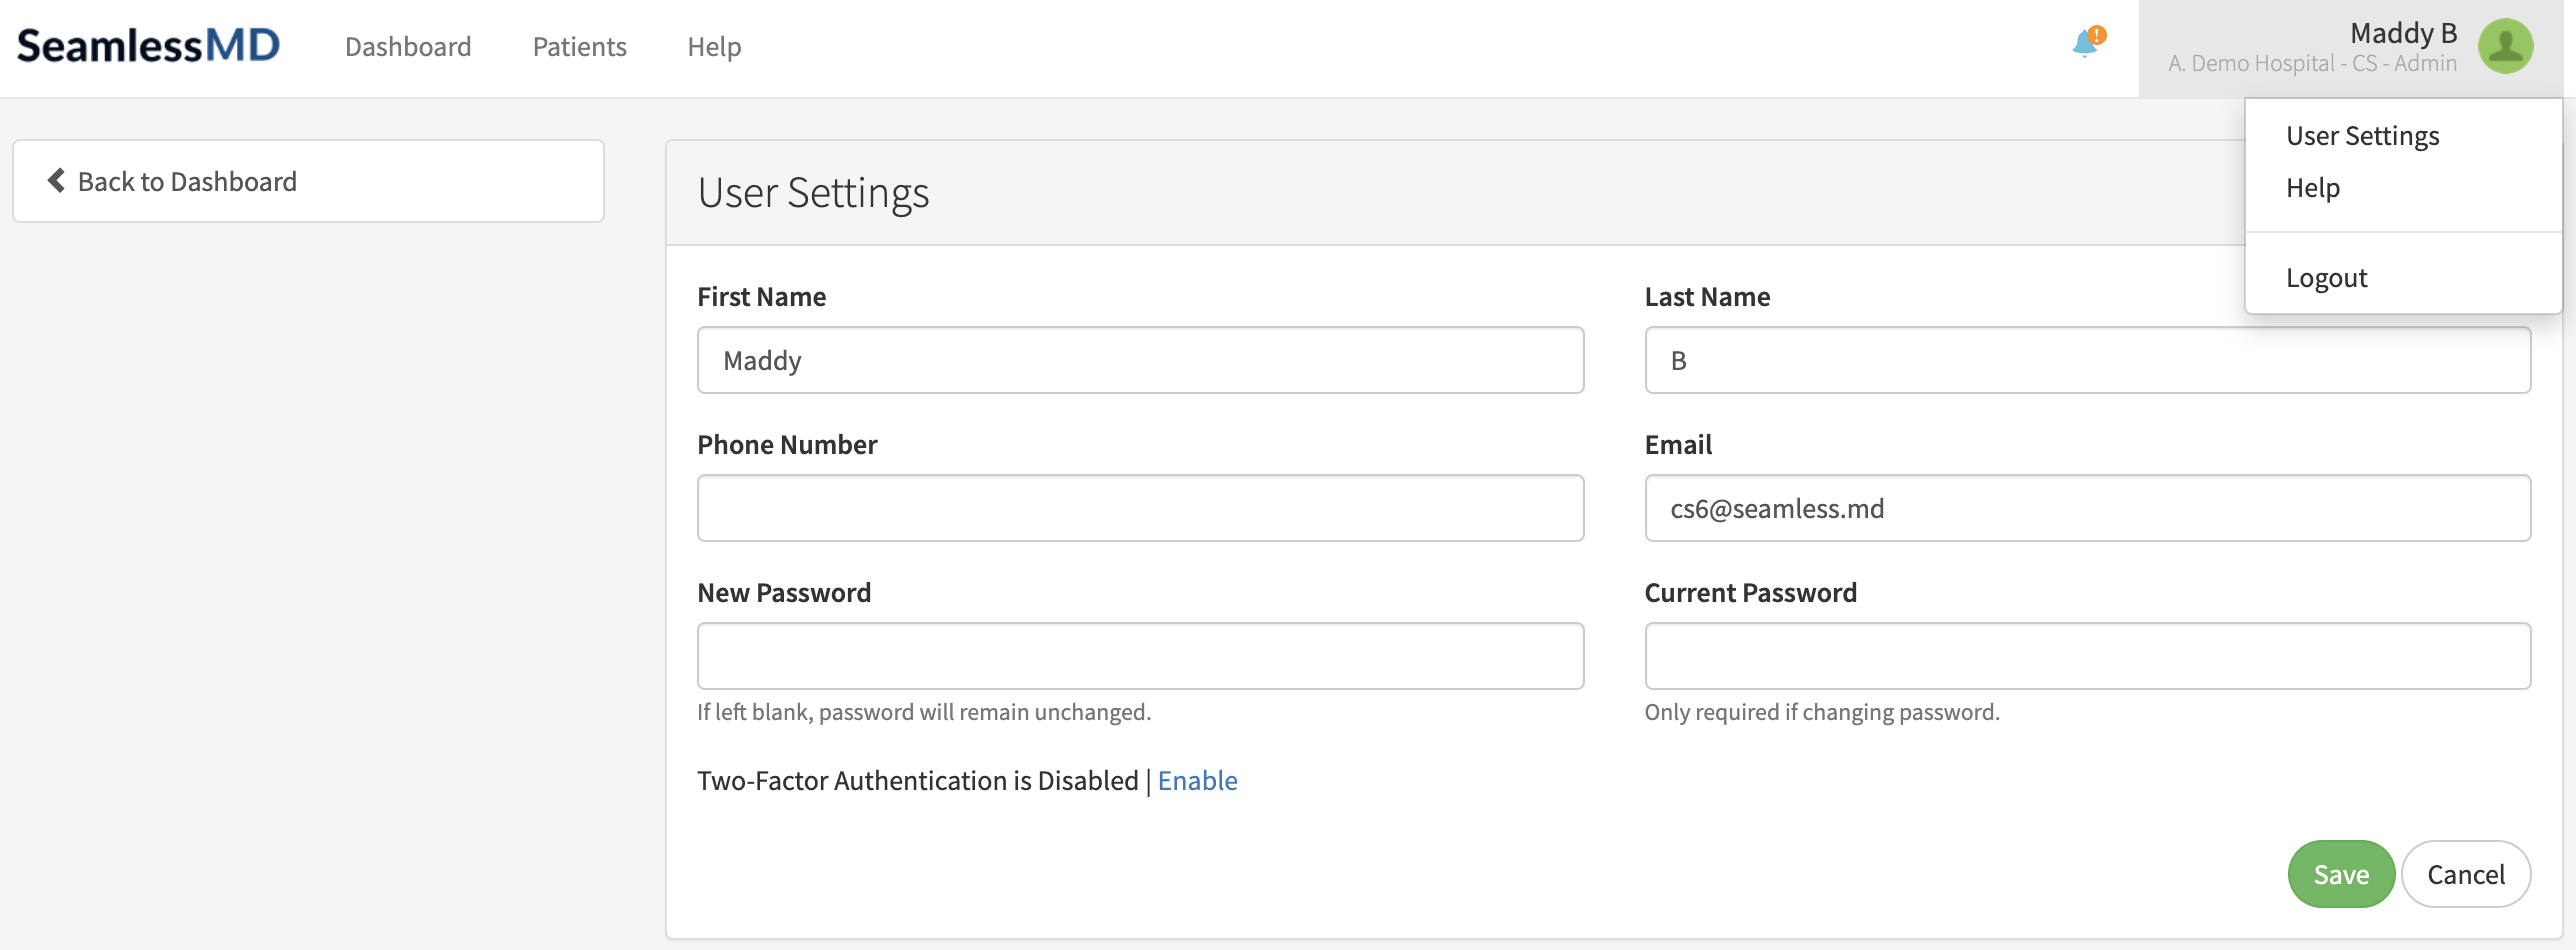Click the Cancel button
Image resolution: width=2576 pixels, height=950 pixels.
coord(2465,875)
